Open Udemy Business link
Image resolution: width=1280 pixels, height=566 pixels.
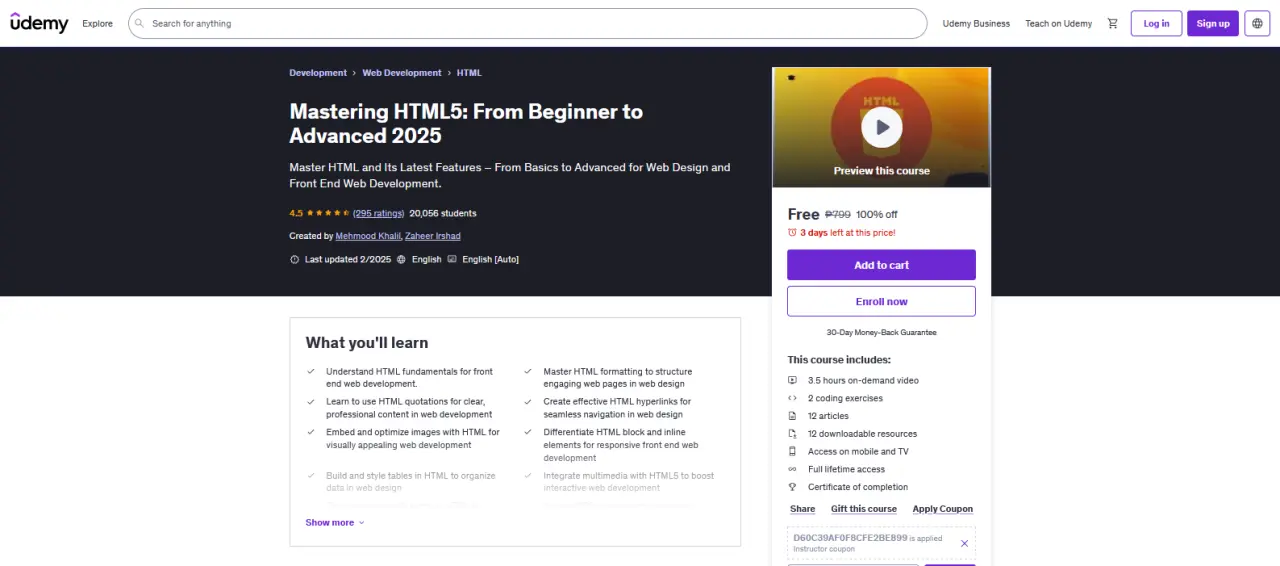976,23
